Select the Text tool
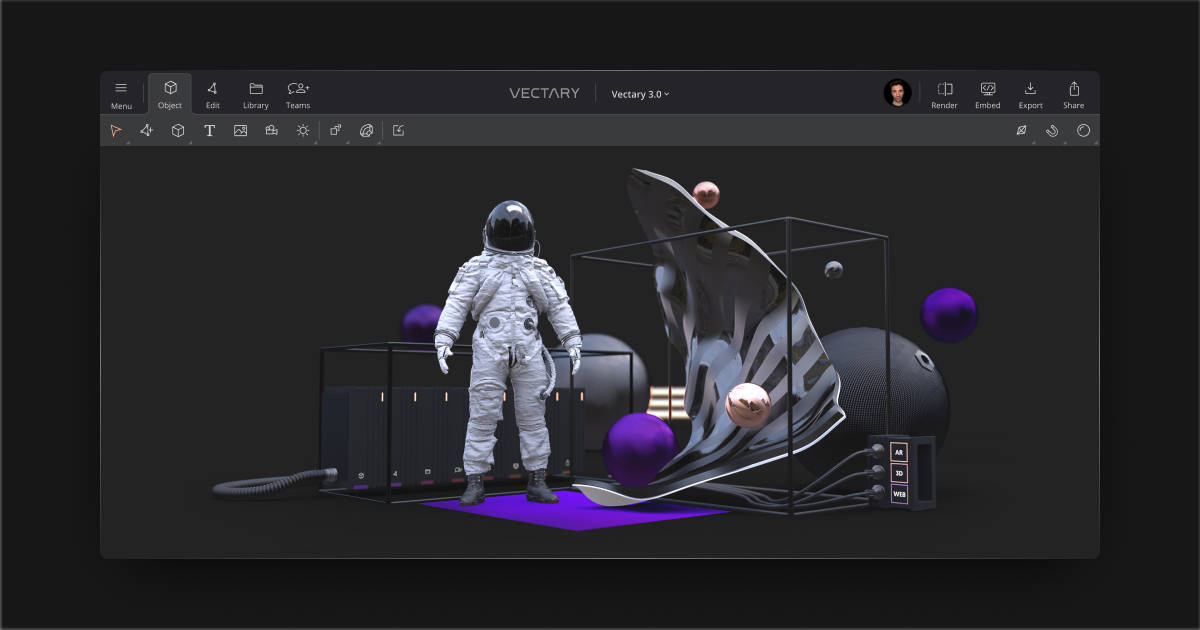This screenshot has height=630, width=1200. (x=209, y=130)
